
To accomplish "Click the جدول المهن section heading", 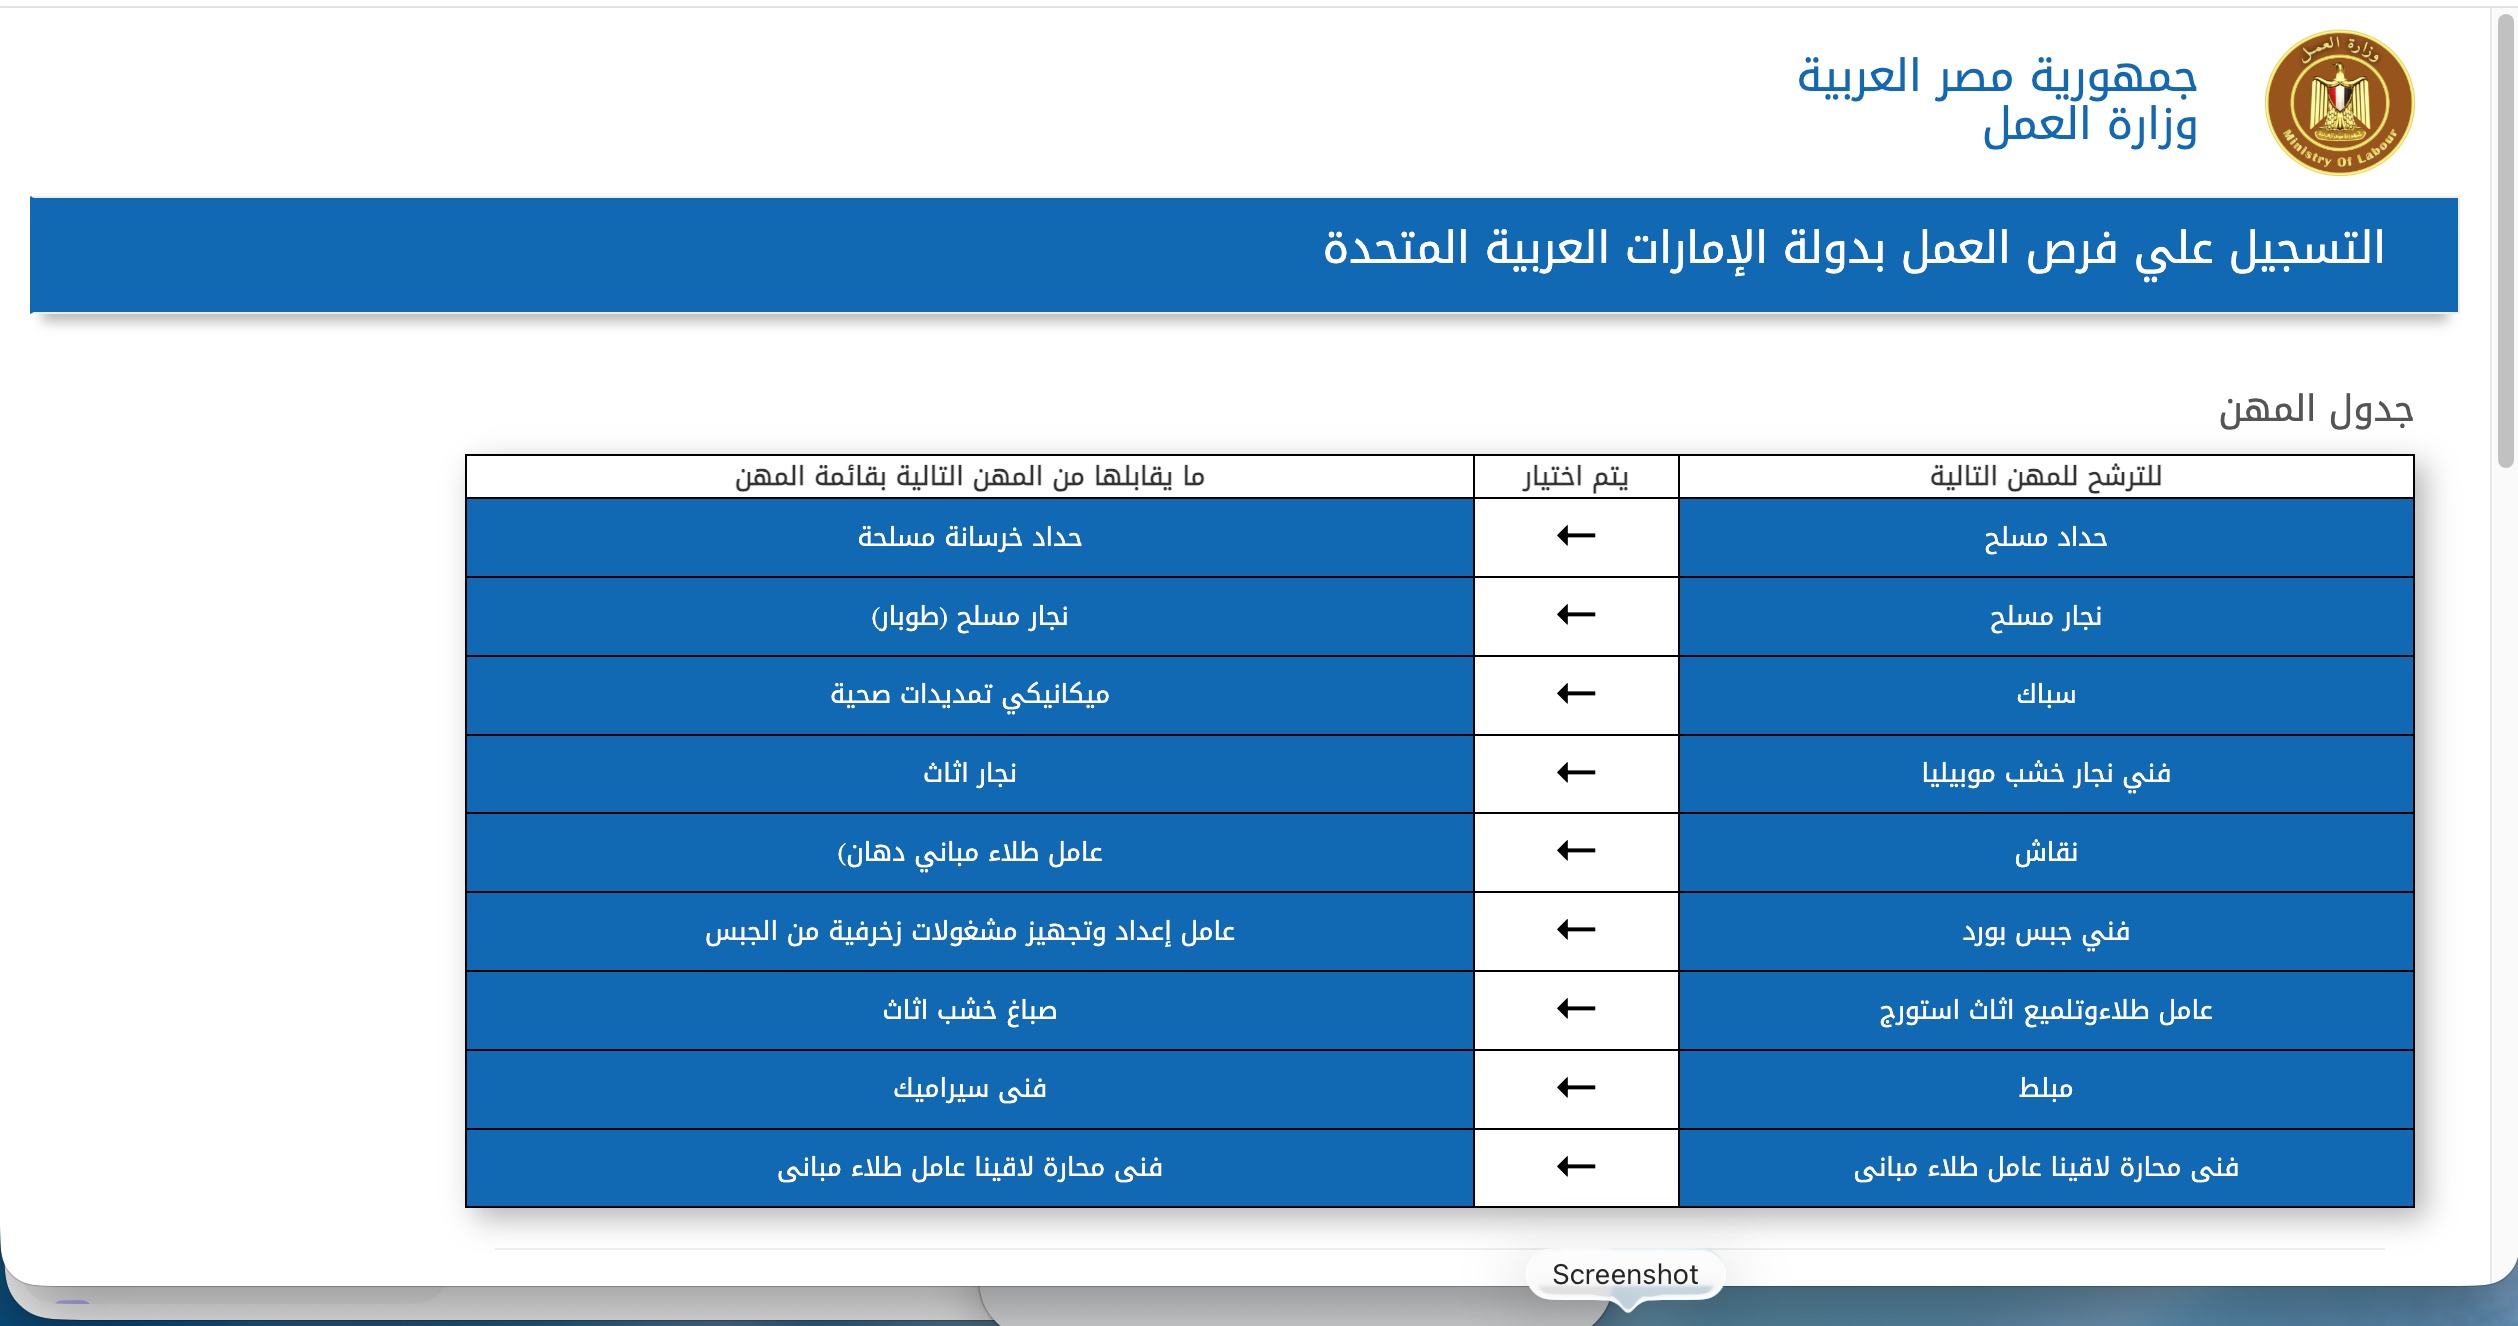I will click(2315, 410).
